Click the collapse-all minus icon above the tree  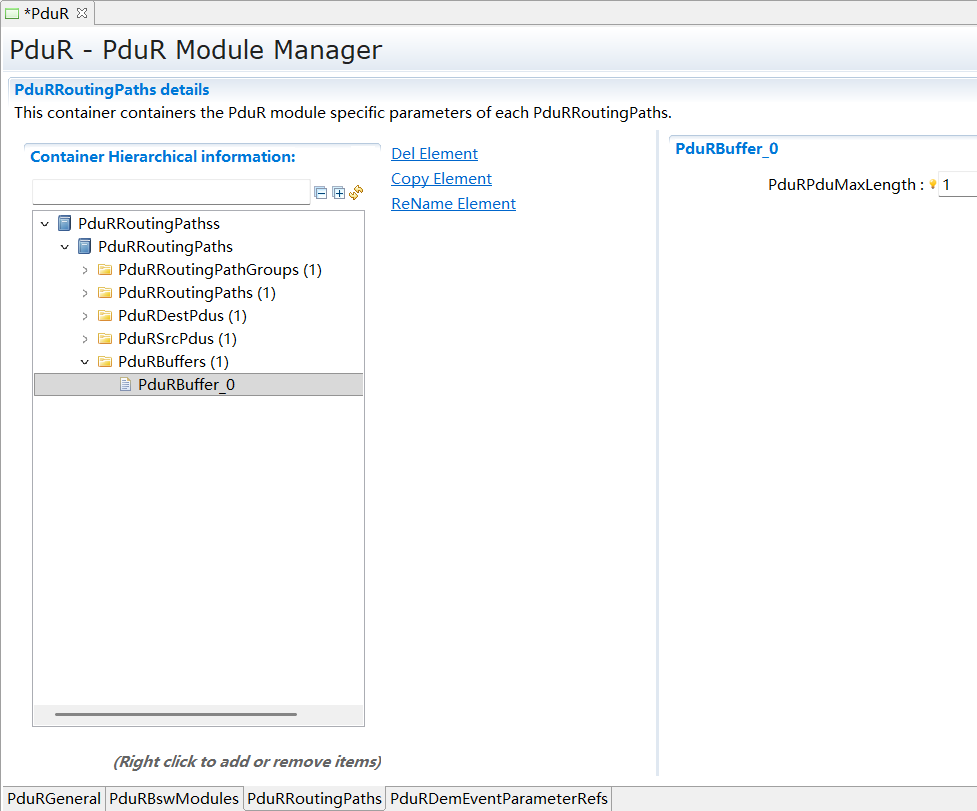(321, 192)
